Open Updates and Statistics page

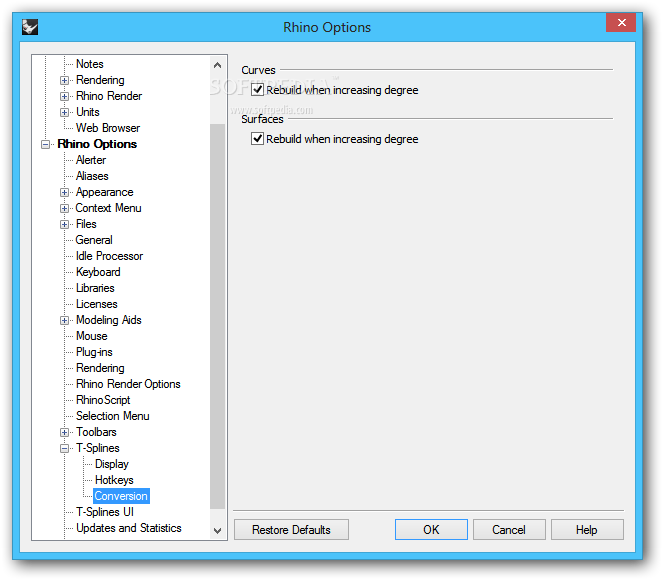[x=129, y=528]
